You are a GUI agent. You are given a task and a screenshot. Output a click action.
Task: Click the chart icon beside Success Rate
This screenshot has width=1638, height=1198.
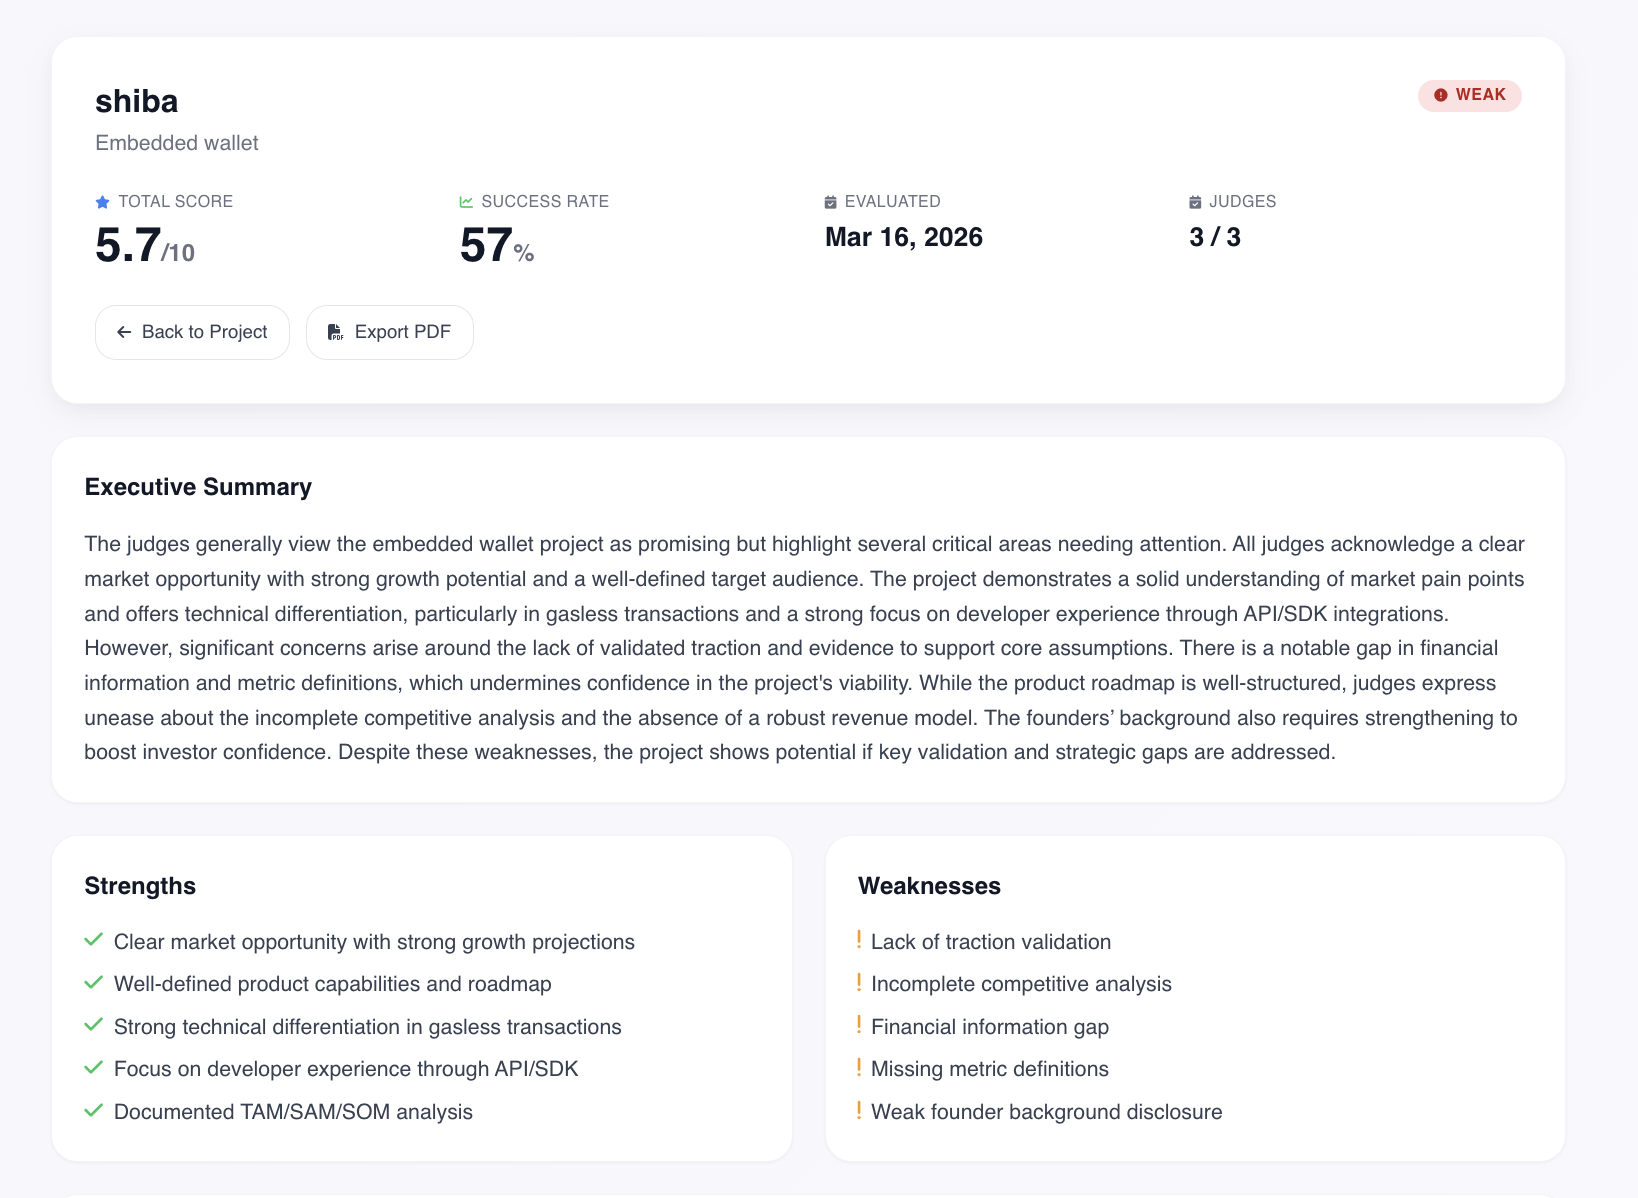(x=466, y=202)
